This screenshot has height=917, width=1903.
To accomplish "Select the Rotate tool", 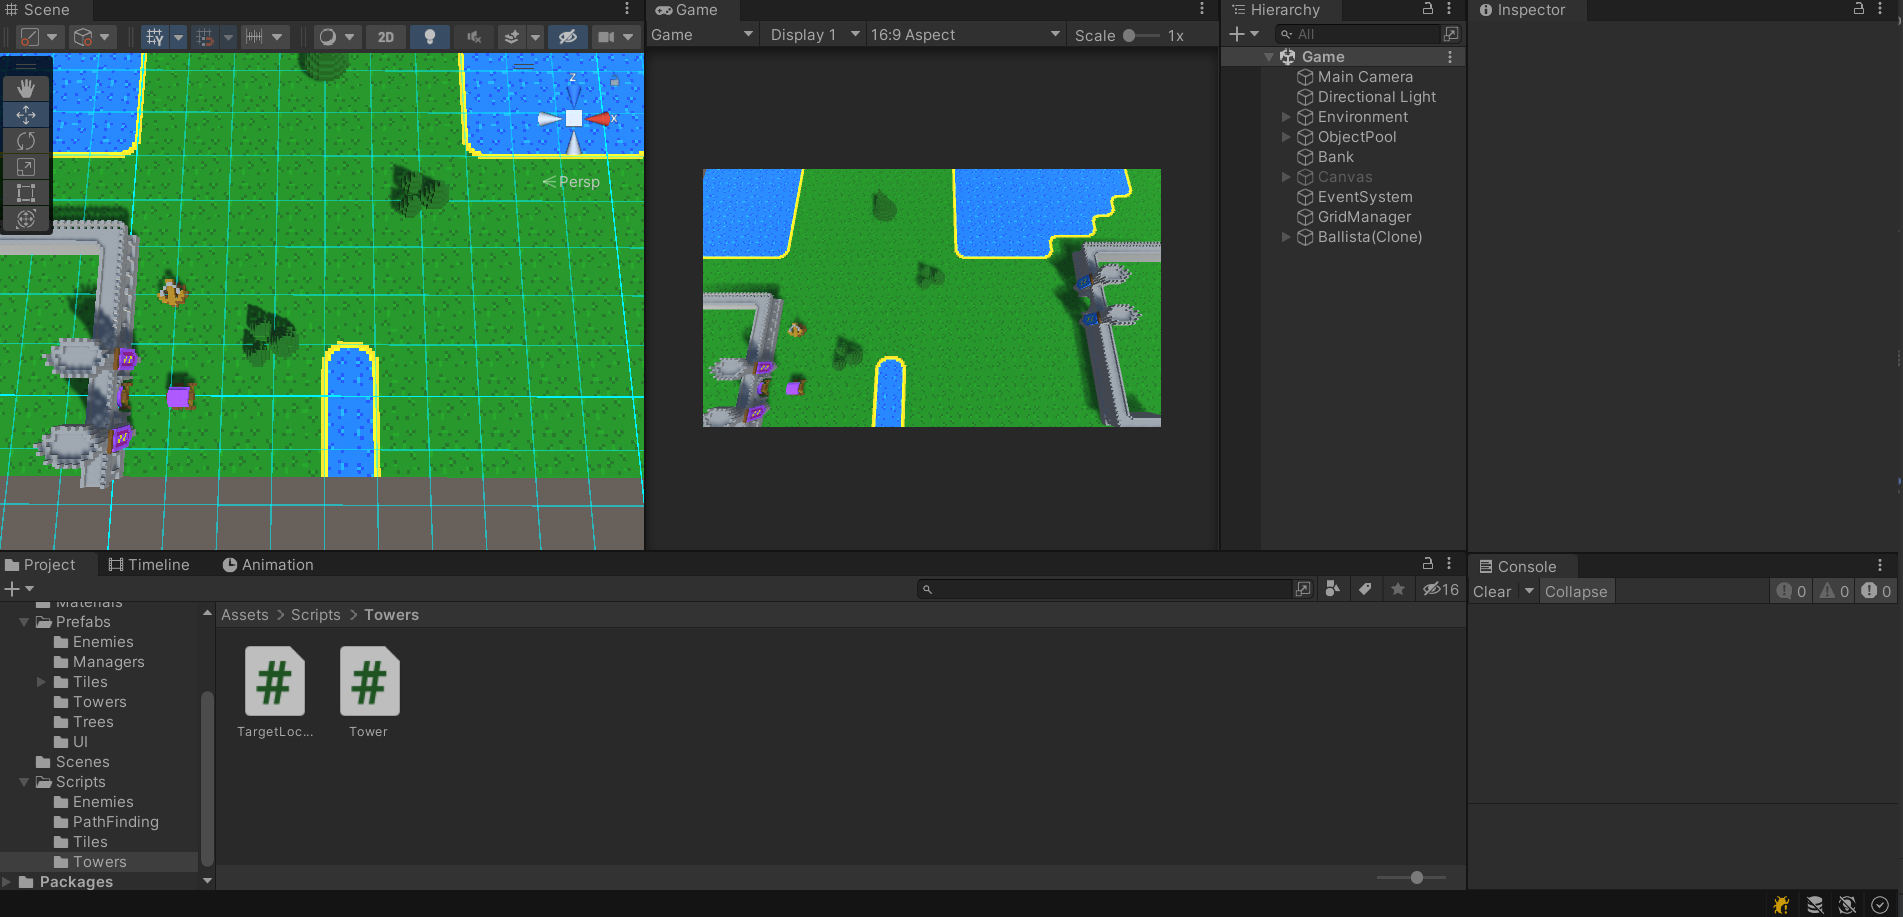I will point(26,140).
